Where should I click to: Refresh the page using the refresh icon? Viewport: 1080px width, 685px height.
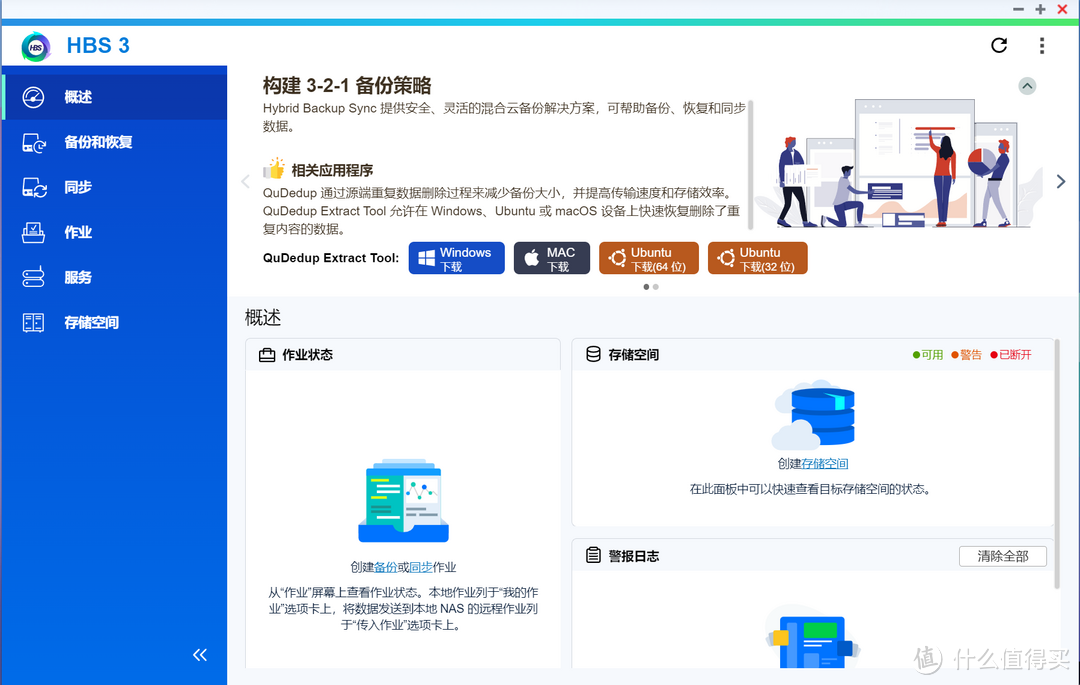click(998, 45)
